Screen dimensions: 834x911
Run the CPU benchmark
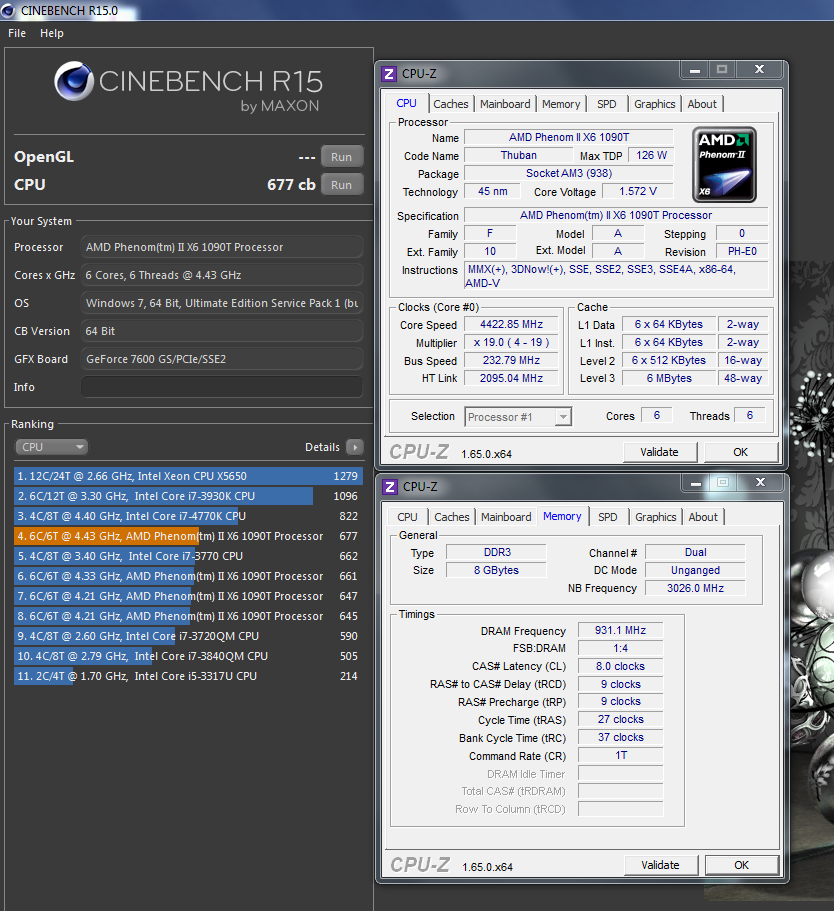(341, 184)
